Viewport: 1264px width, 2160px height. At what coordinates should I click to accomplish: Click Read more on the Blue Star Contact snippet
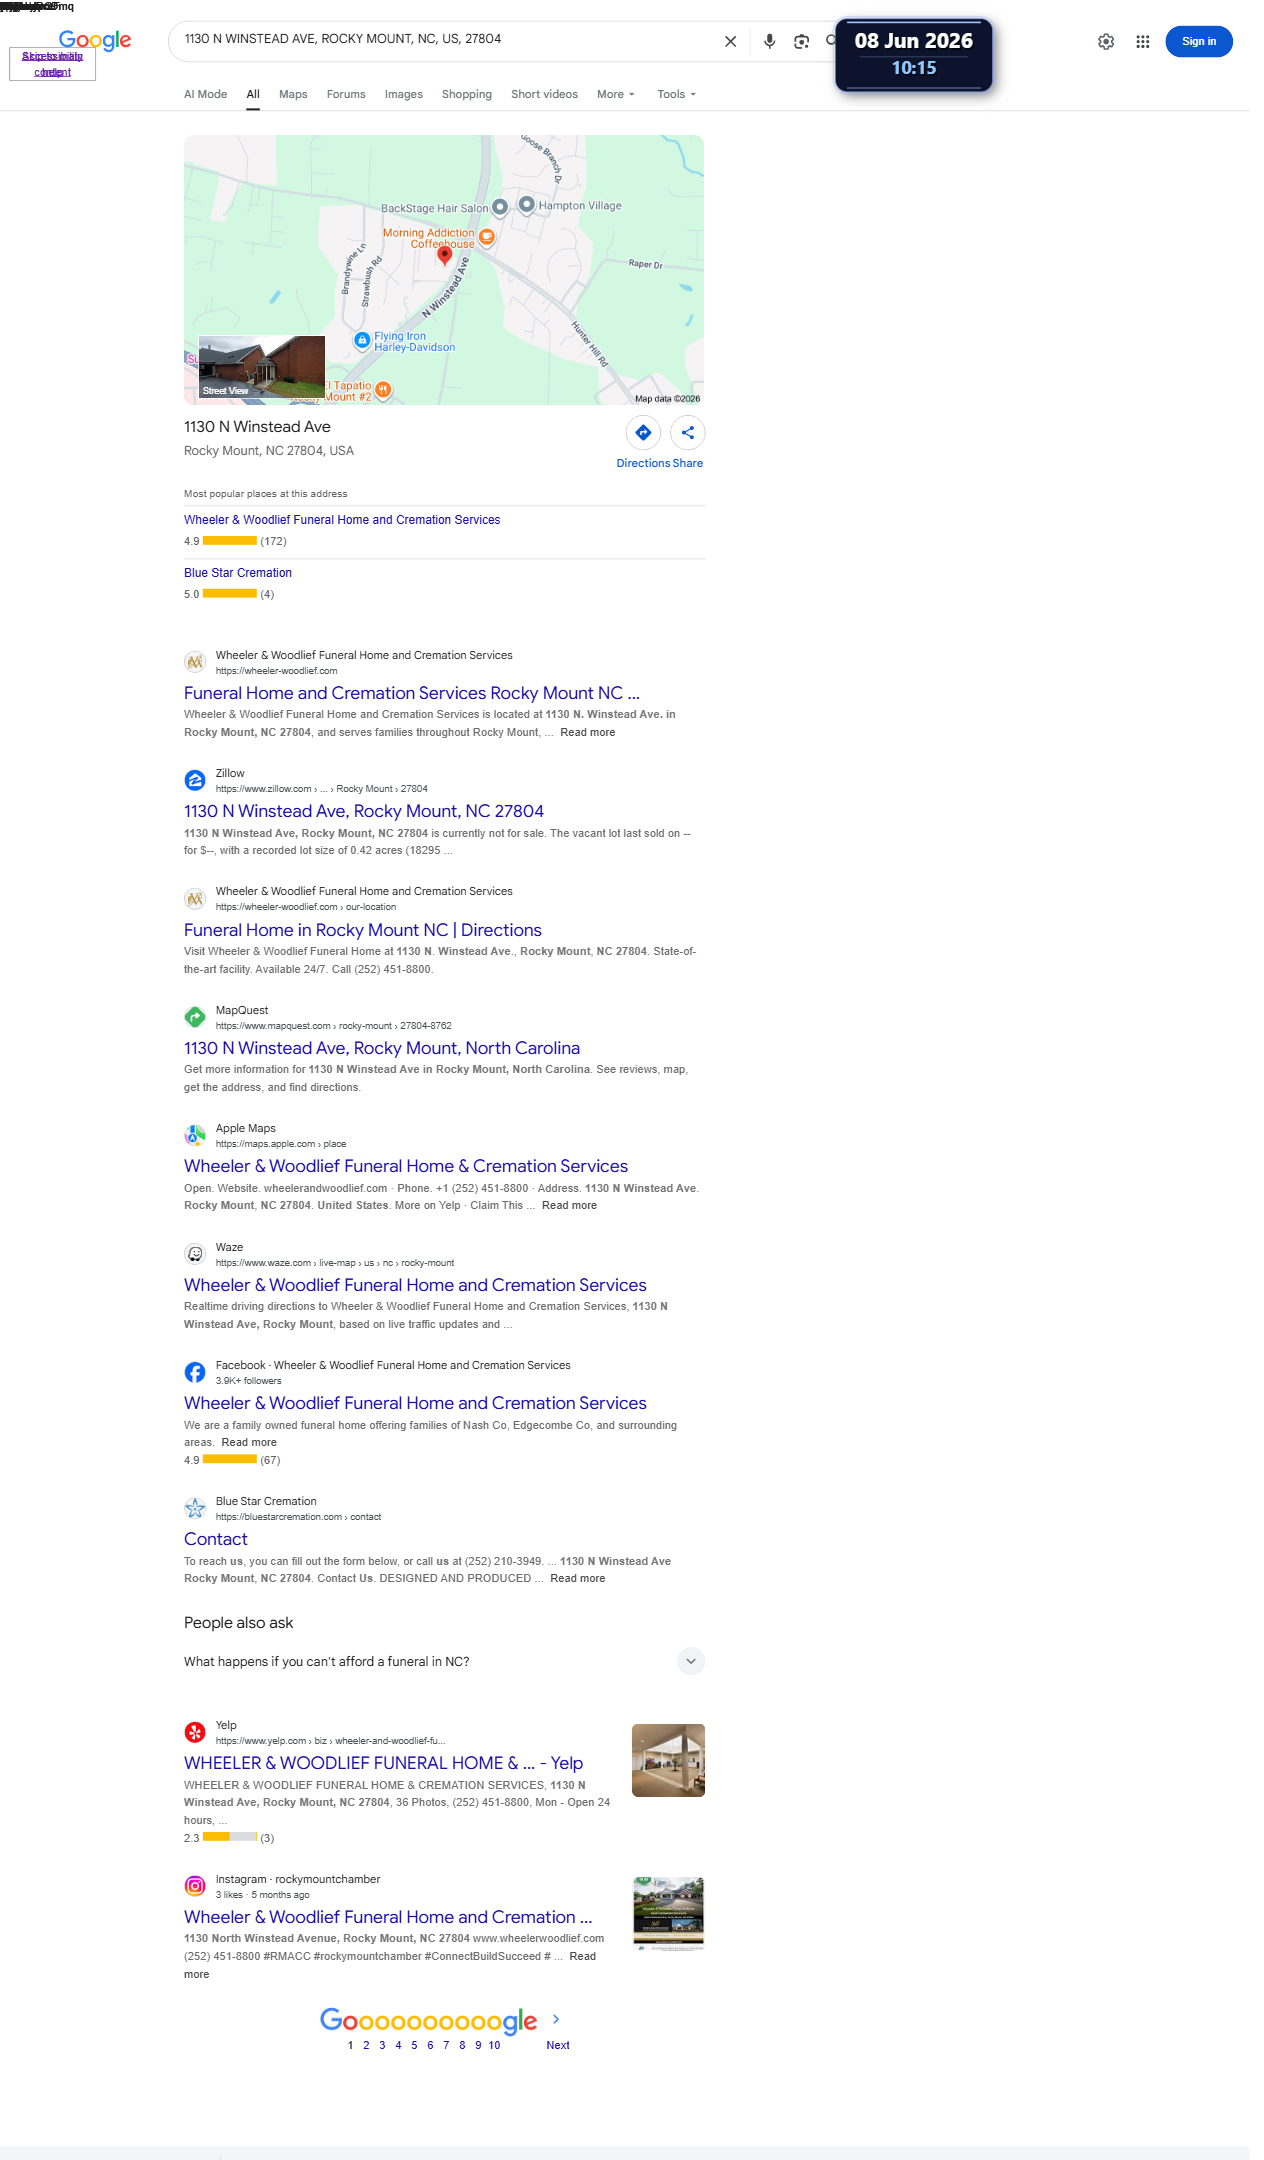tap(577, 1578)
